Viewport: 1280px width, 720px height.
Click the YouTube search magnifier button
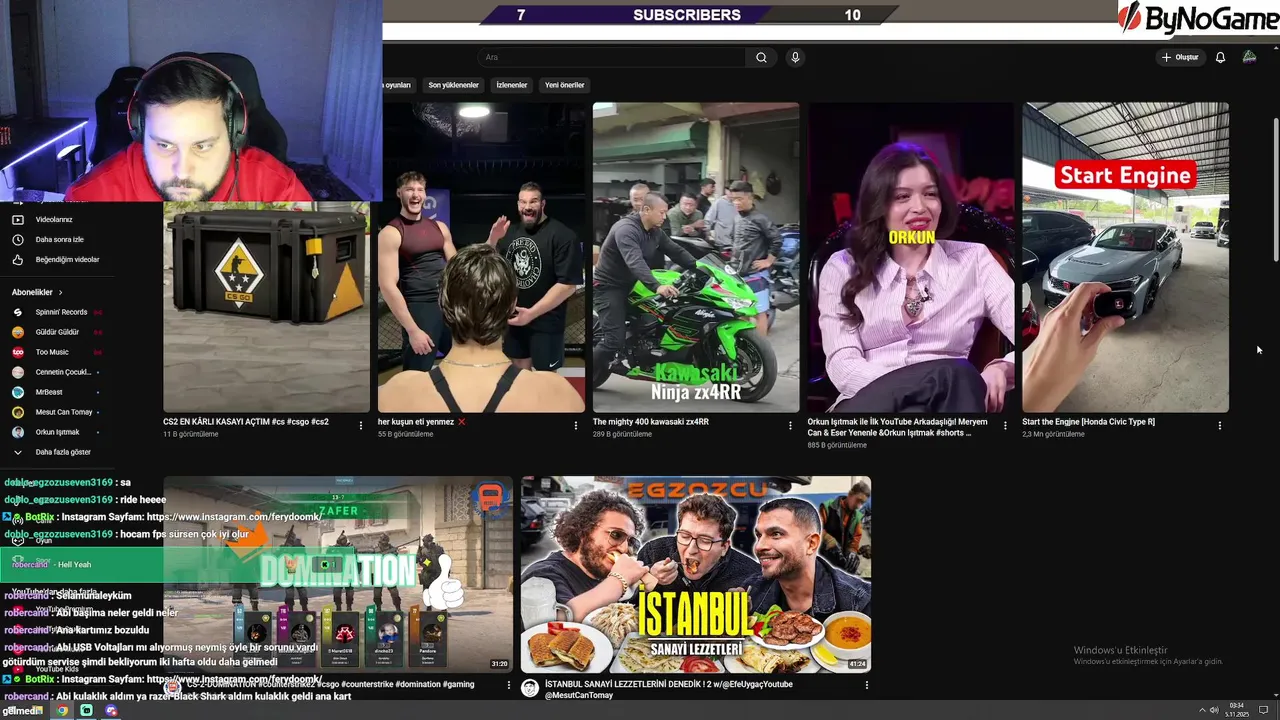pyautogui.click(x=761, y=57)
